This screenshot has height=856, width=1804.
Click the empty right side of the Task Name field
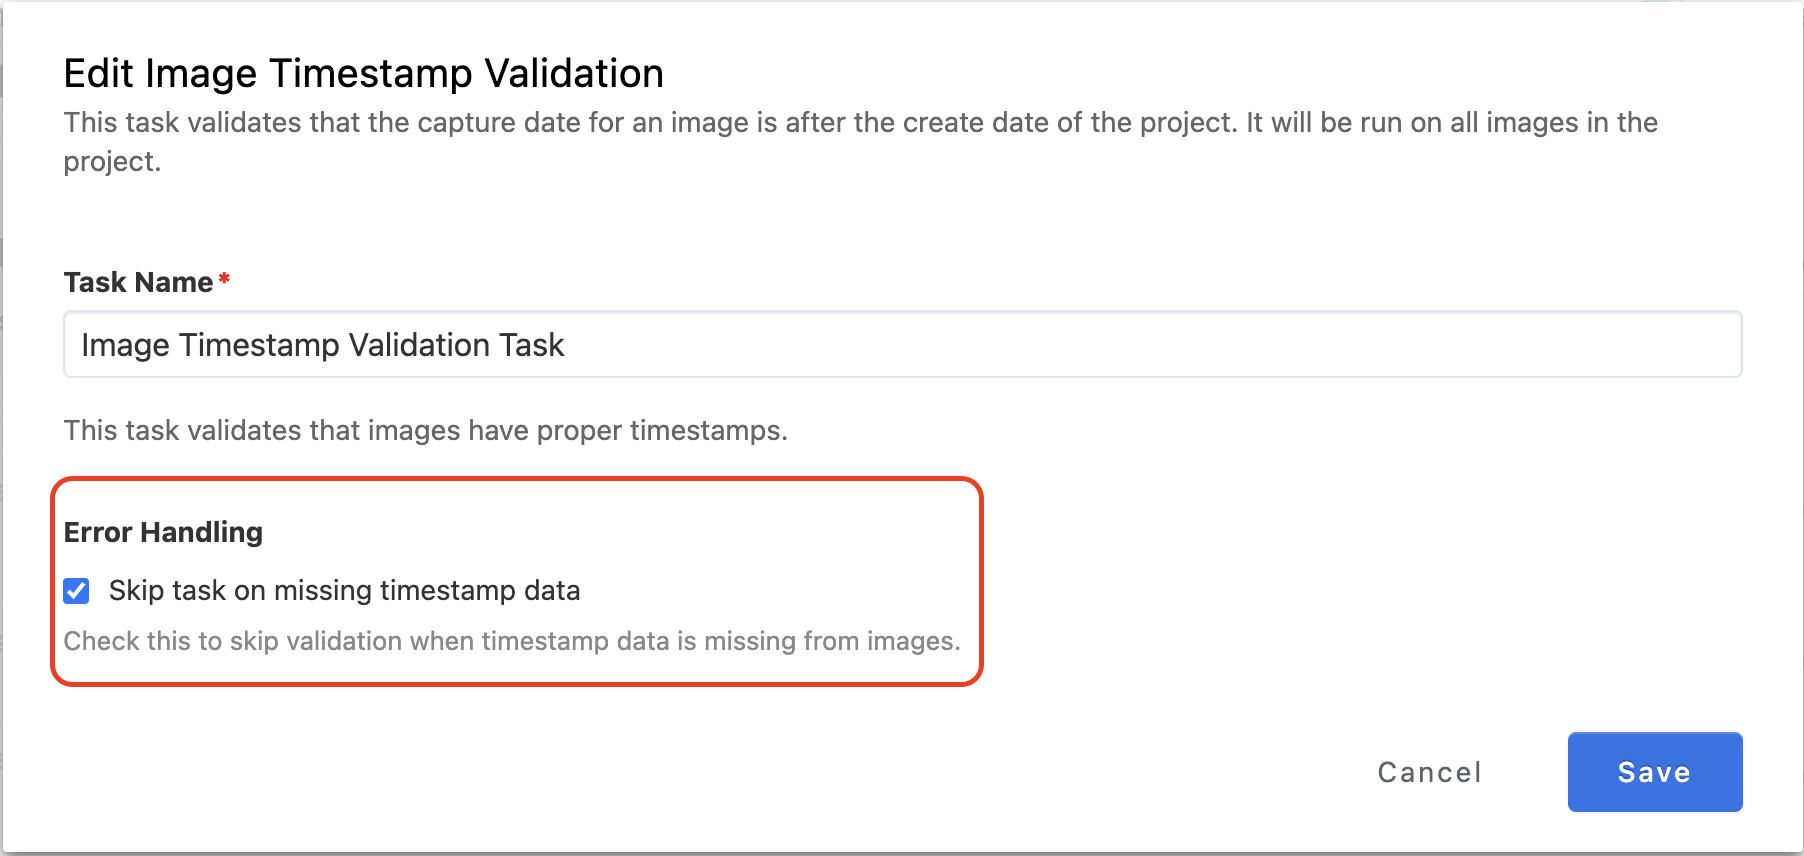coord(1300,345)
